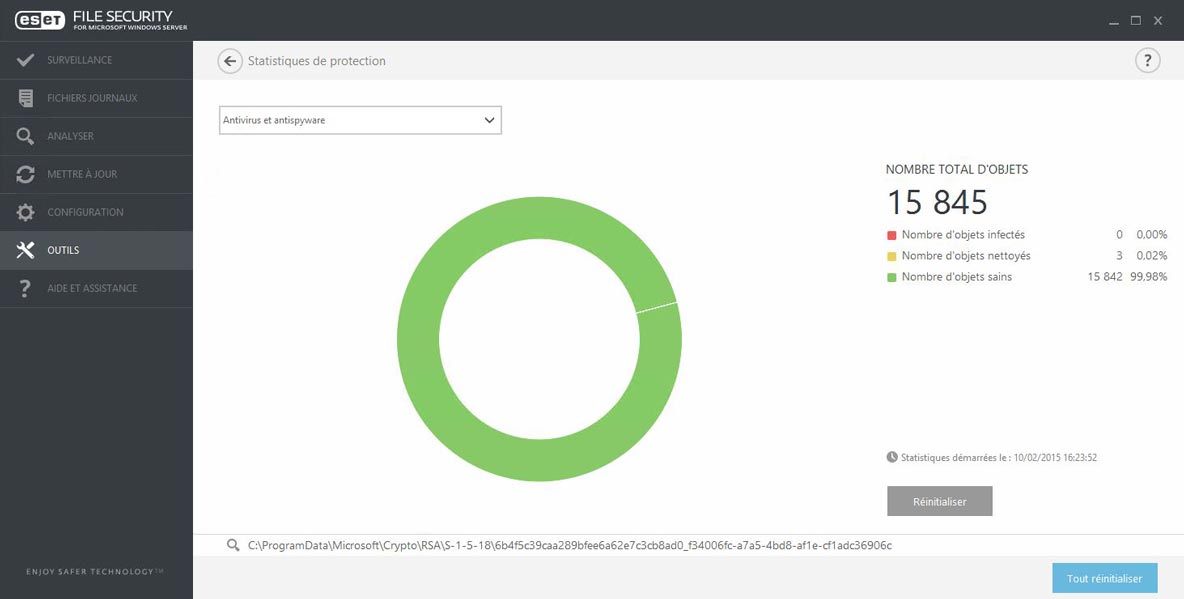Click the yellow cleaned objects color swatch
This screenshot has width=1184, height=599.
pyautogui.click(x=891, y=256)
